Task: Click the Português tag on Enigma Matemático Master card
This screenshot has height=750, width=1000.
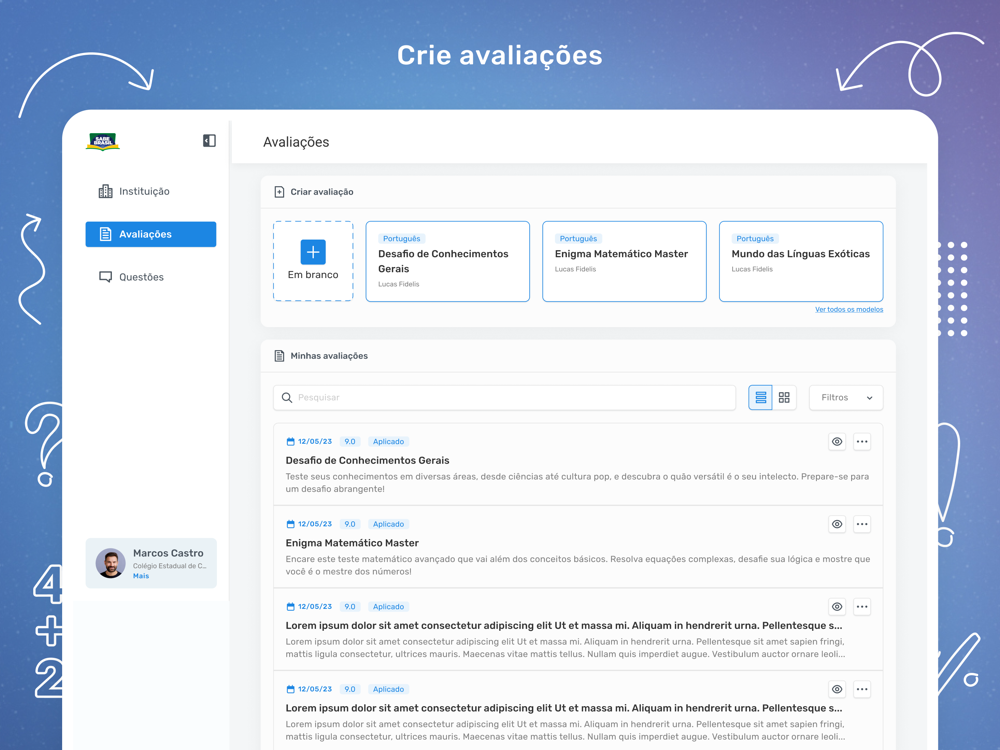Action: 578,239
